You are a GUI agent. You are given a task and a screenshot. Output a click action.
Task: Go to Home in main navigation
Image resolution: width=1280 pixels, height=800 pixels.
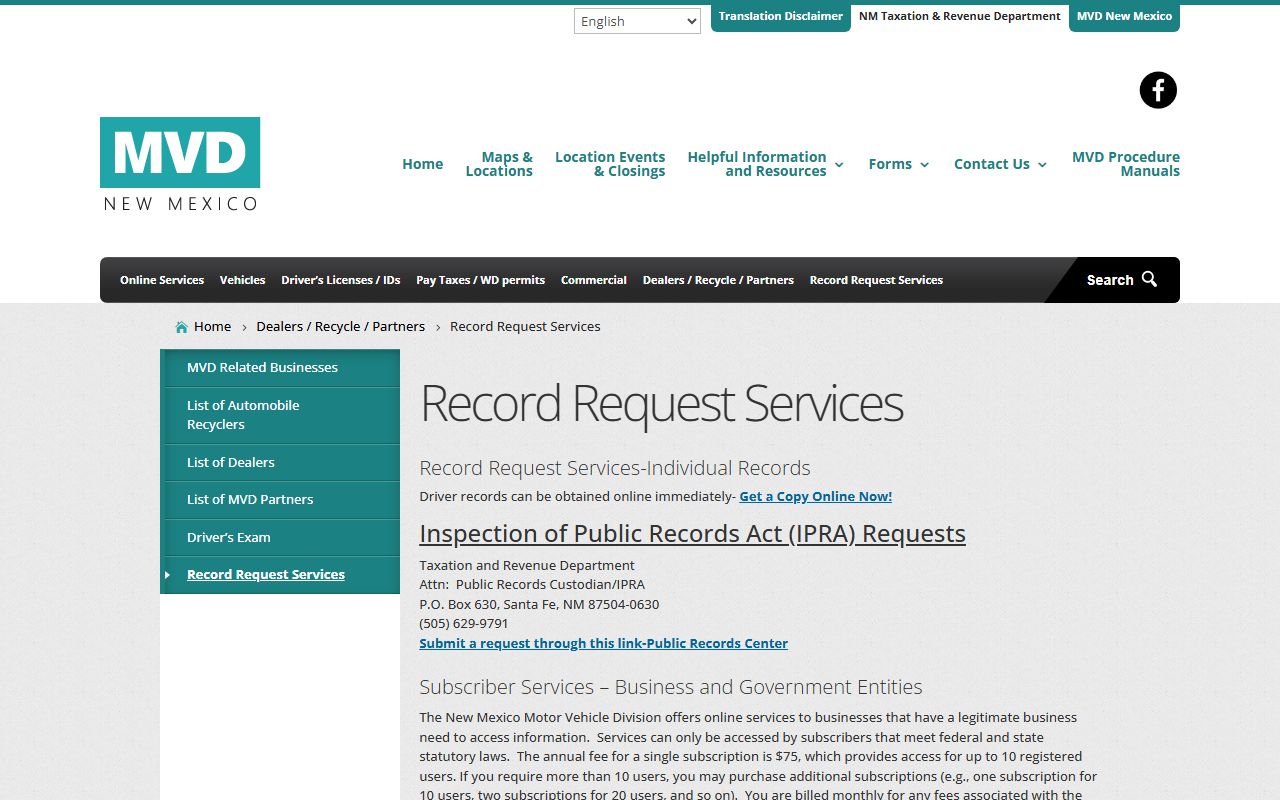[x=422, y=164]
